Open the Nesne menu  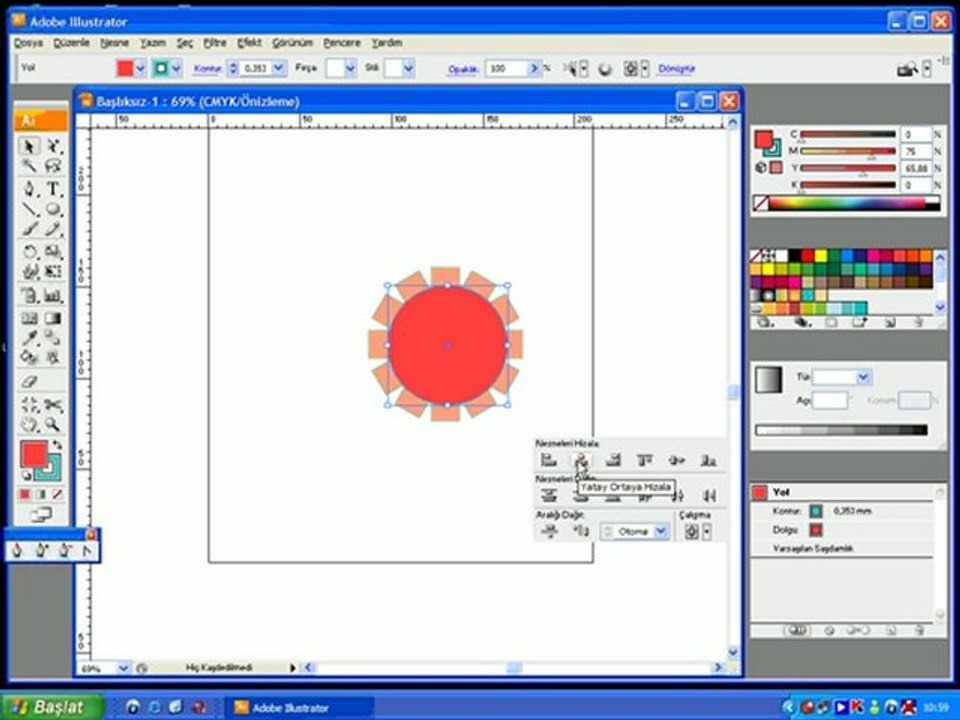[114, 43]
